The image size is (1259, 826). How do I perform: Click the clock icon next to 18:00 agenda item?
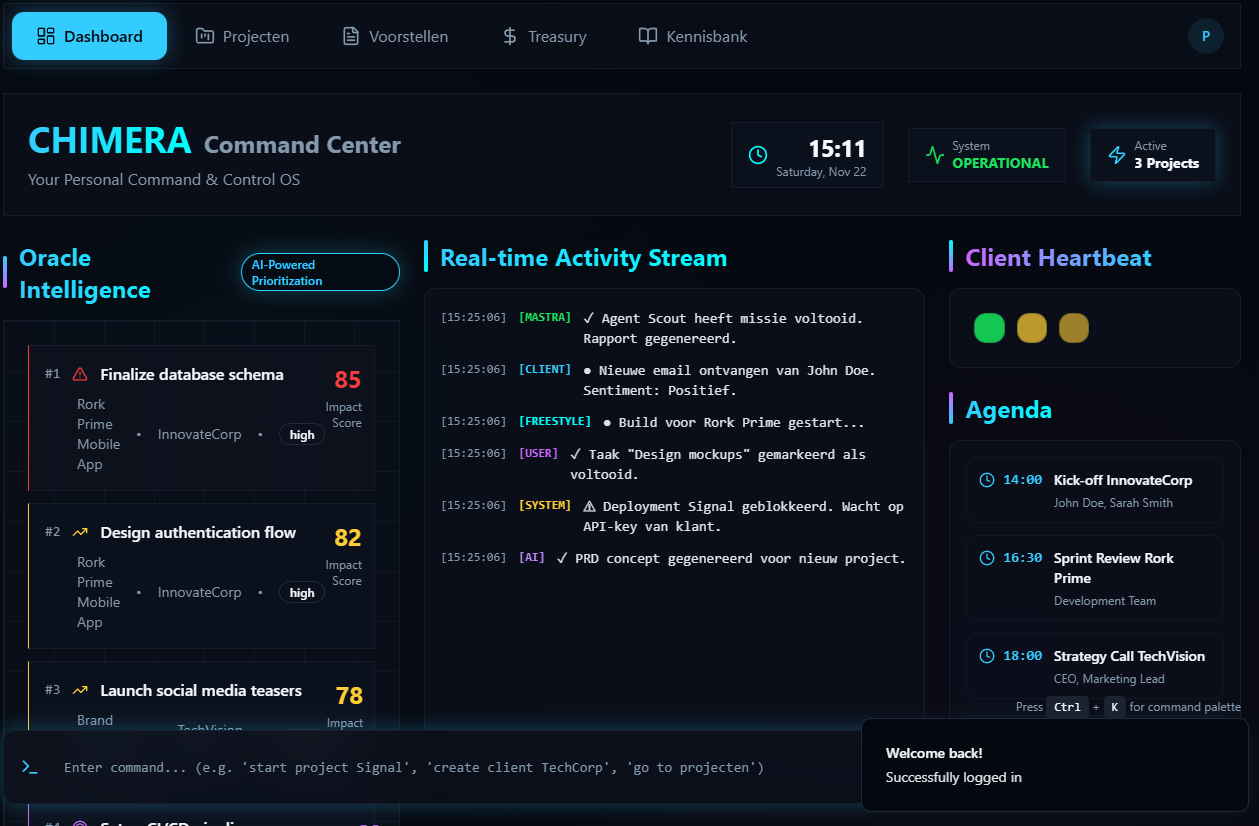point(987,656)
